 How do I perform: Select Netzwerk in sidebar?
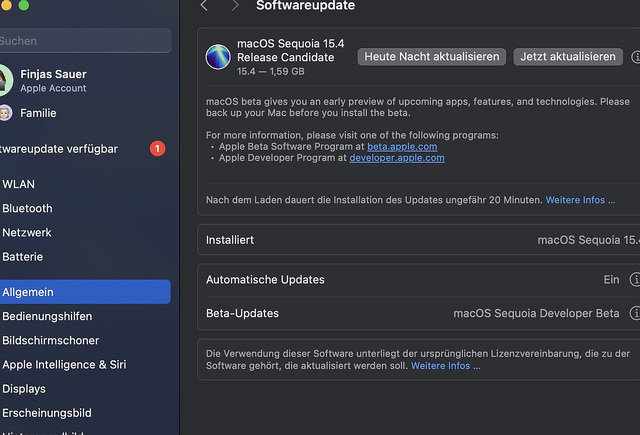click(x=27, y=233)
